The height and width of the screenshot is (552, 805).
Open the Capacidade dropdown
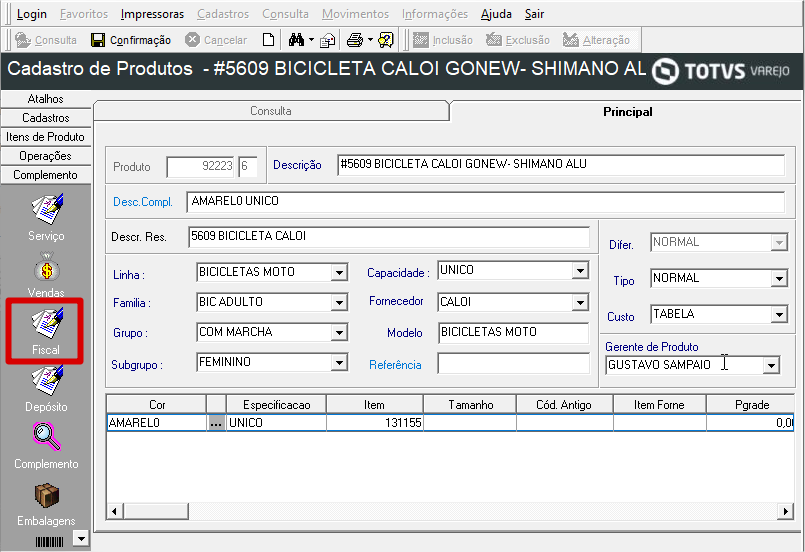tap(580, 271)
